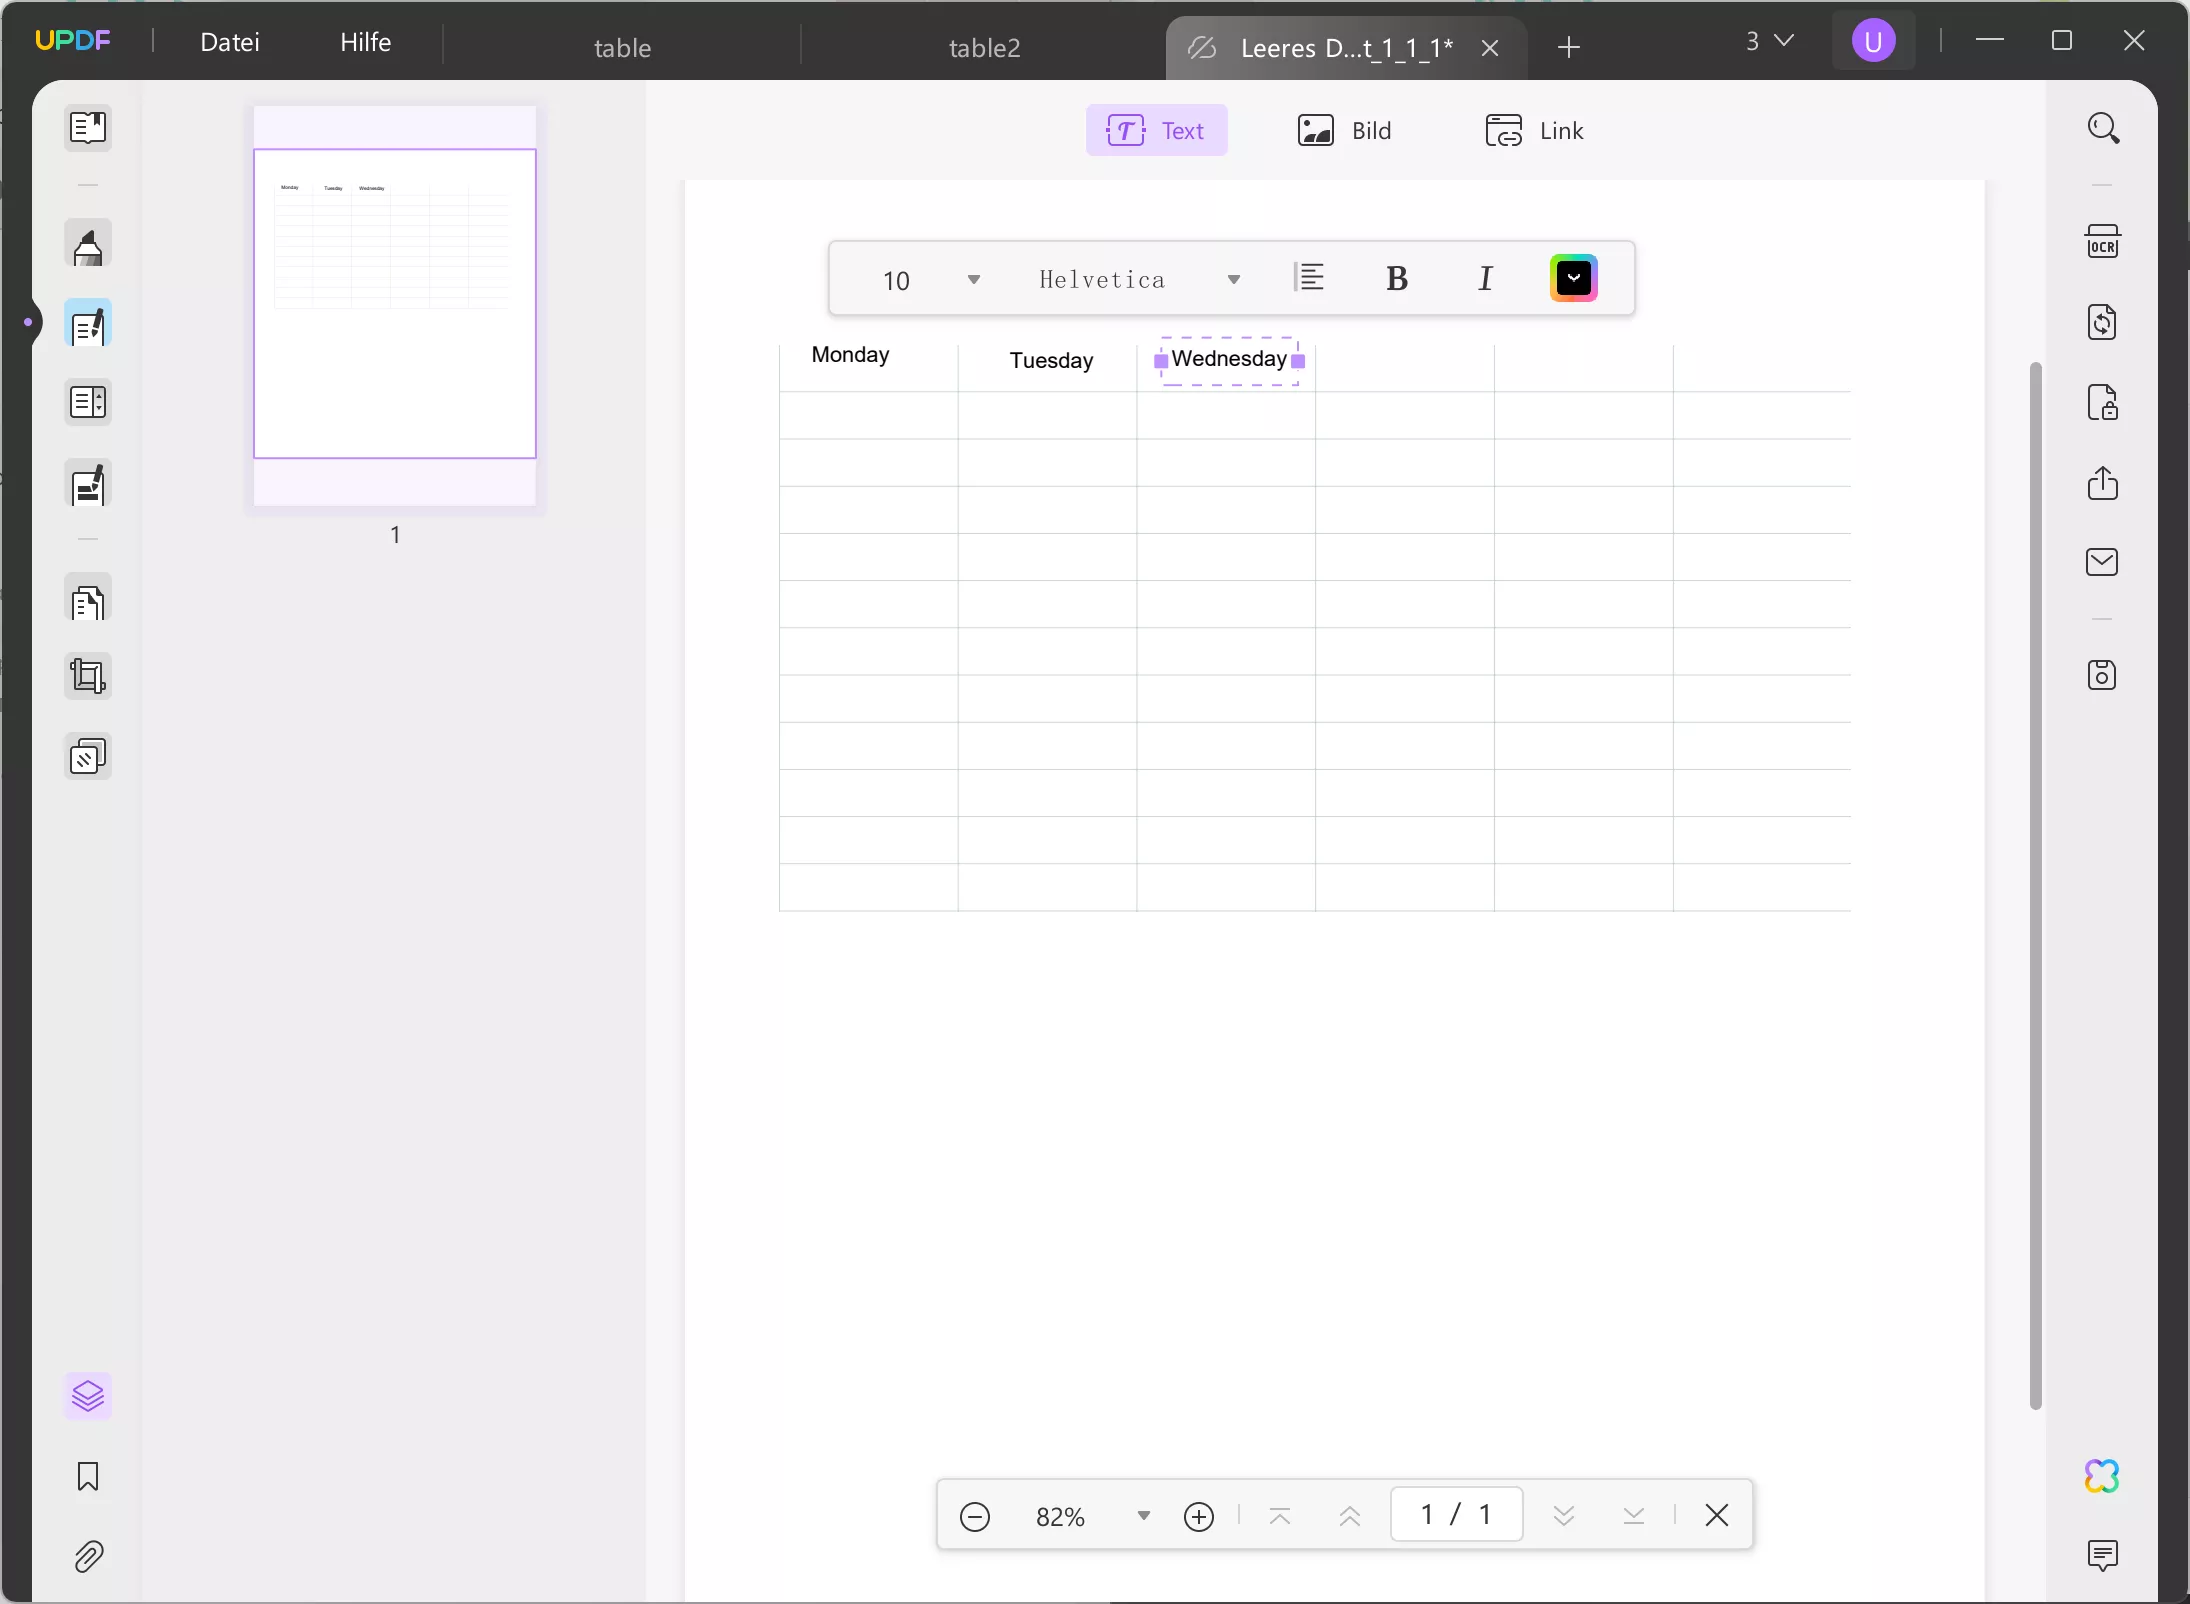Click the screenshot capture icon
The height and width of the screenshot is (1604, 2190).
tap(2105, 674)
